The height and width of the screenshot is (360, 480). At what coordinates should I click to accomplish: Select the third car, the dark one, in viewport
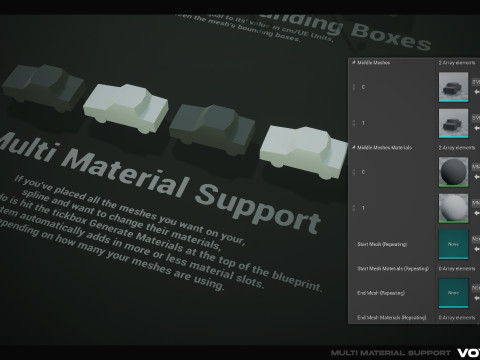click(212, 130)
